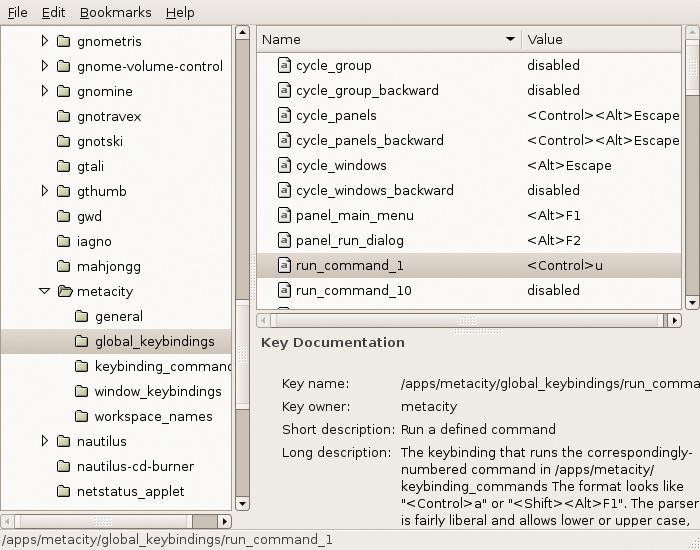The height and width of the screenshot is (550, 700).
Task: Click the keybinding_commands folder icon
Action: coord(82,366)
